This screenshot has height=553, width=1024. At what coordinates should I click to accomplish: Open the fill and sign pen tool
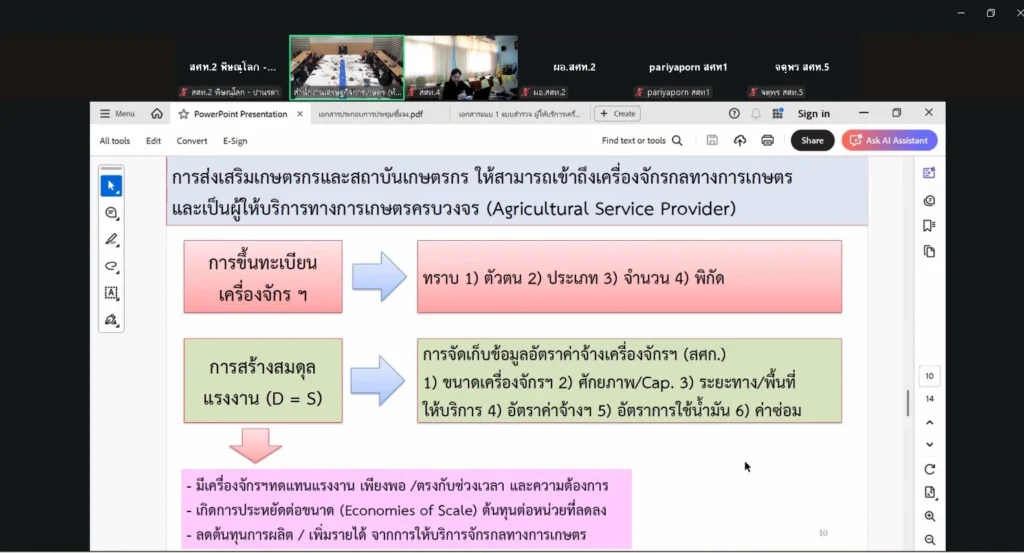(x=111, y=320)
